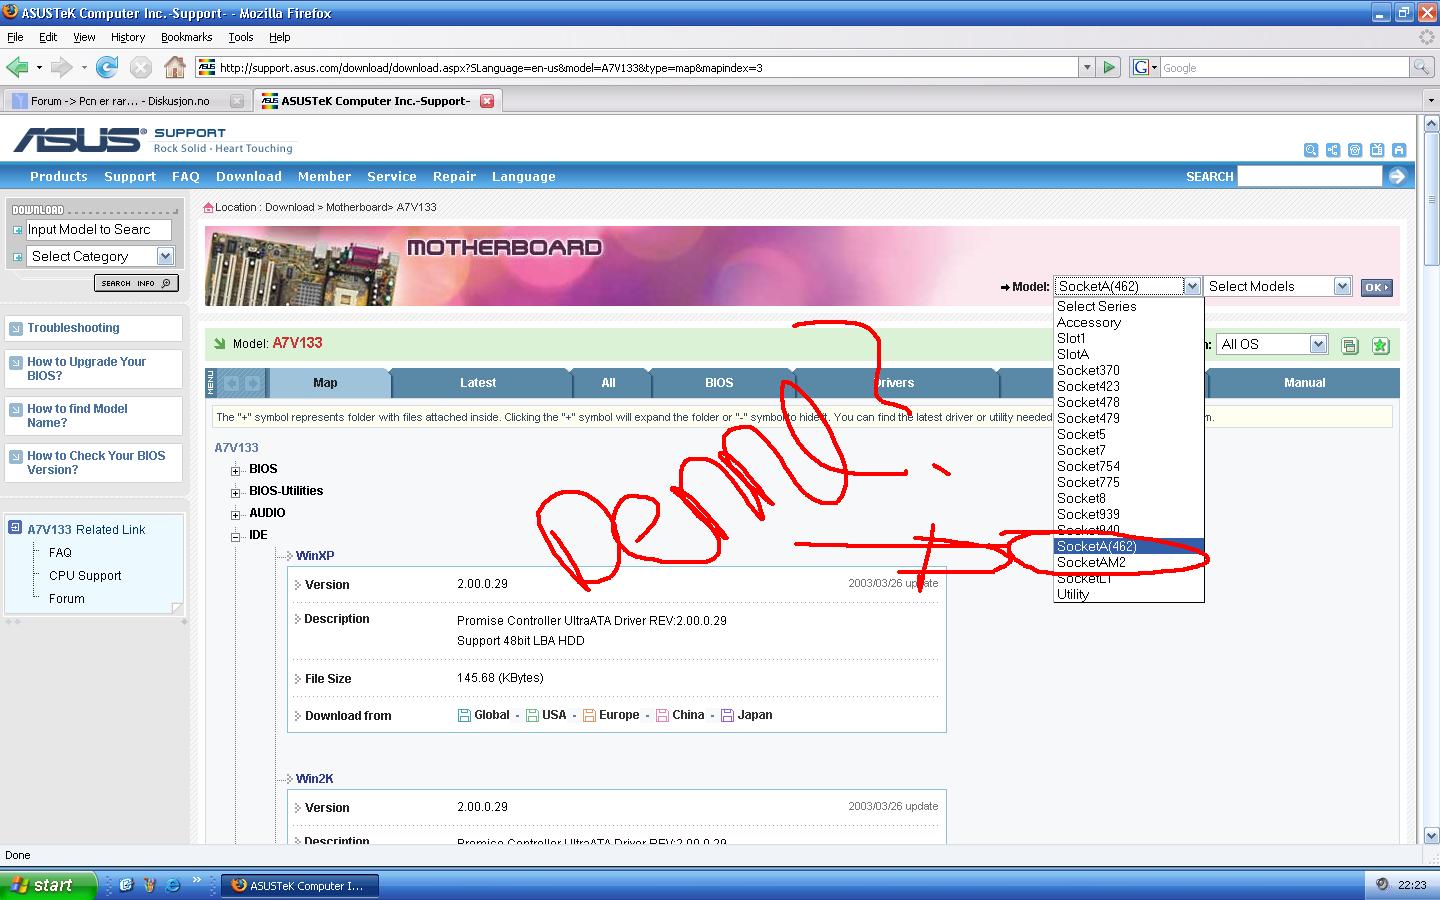Switch to the BIOS tab
This screenshot has height=900, width=1440.
point(719,382)
